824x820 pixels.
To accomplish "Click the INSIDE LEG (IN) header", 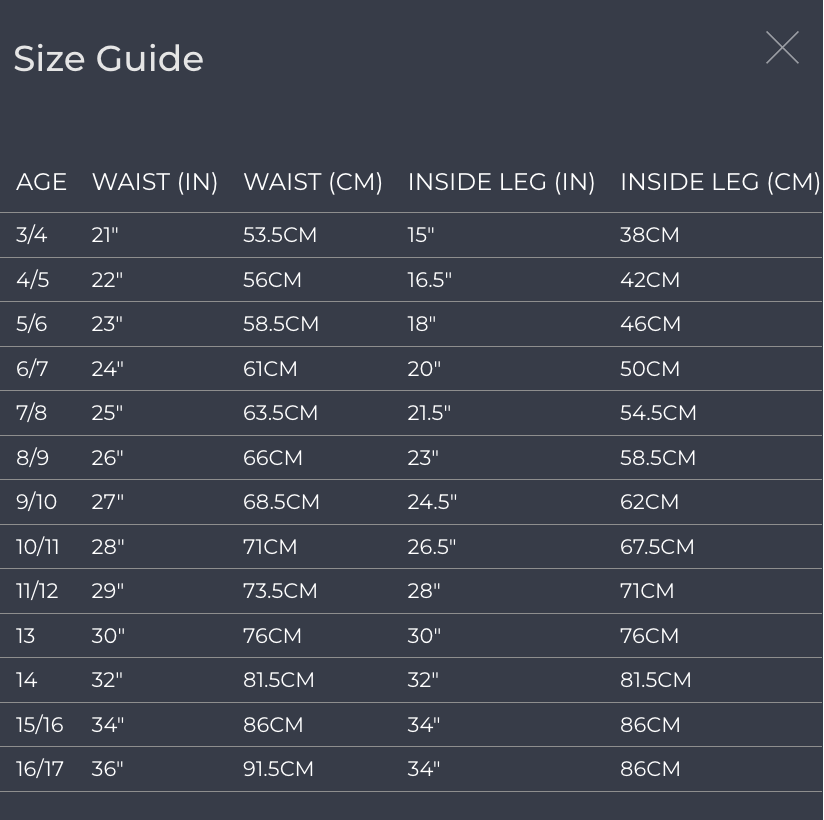I will pyautogui.click(x=501, y=182).
